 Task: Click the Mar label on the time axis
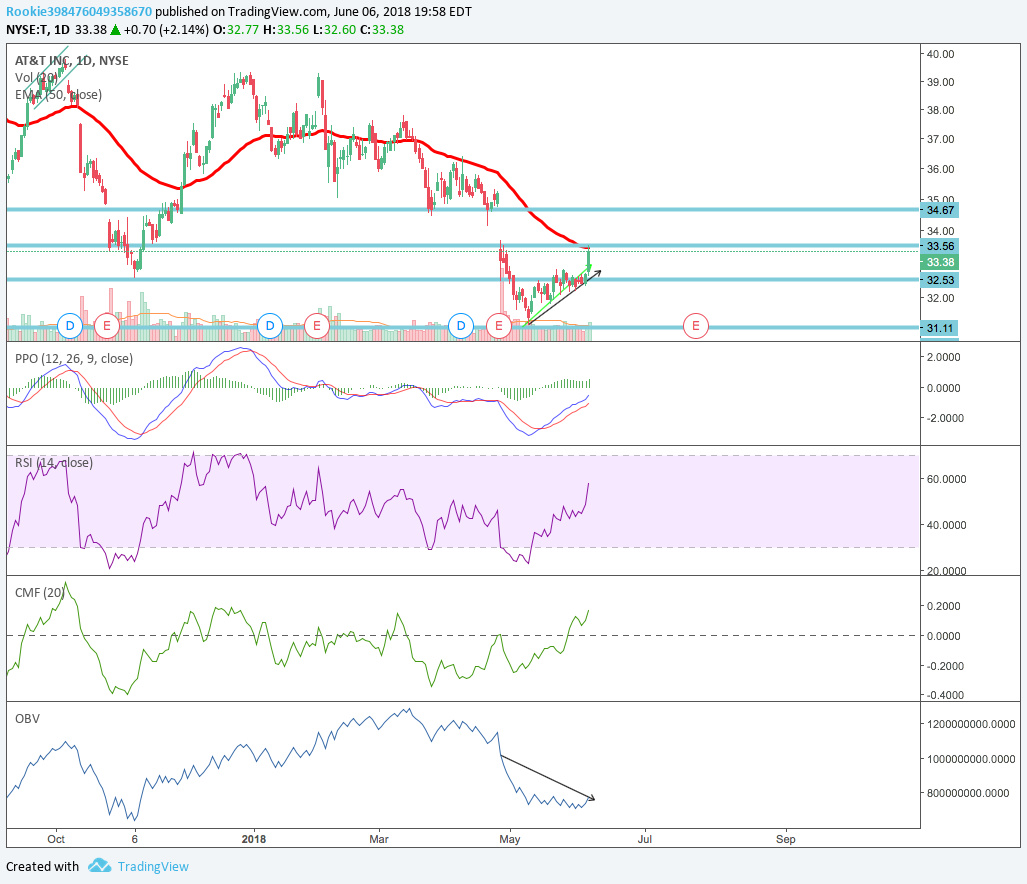point(379,839)
